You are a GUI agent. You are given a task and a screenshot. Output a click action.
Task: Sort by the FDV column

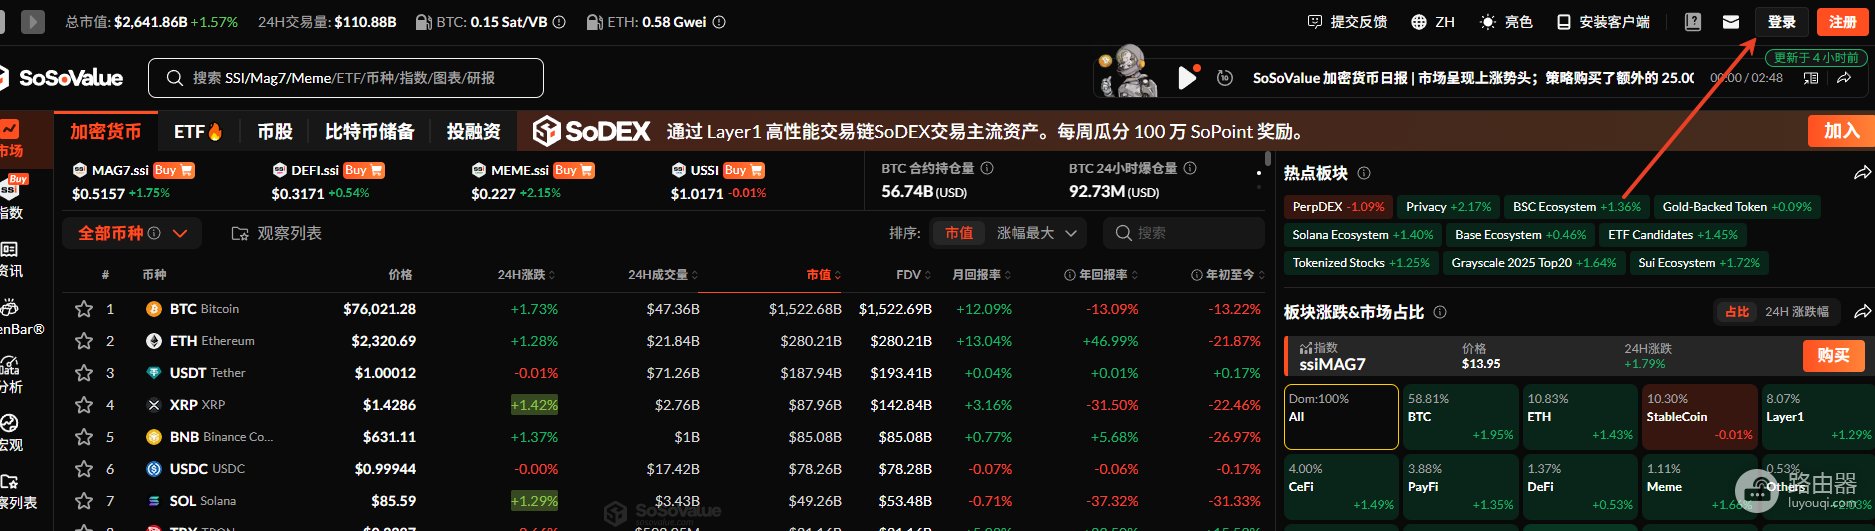913,275
